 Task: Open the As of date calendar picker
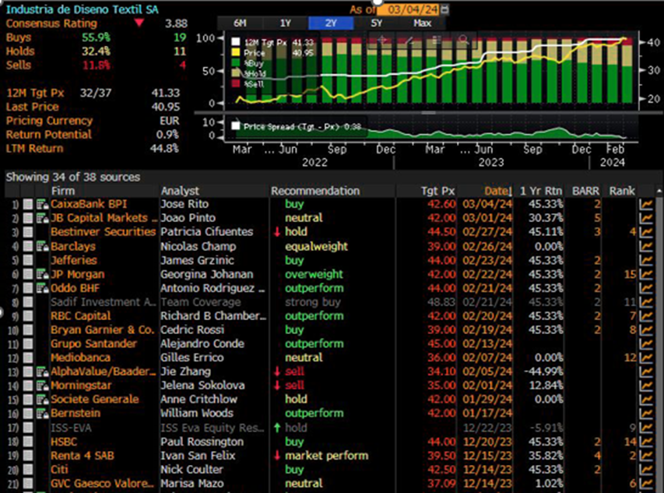[x=445, y=9]
